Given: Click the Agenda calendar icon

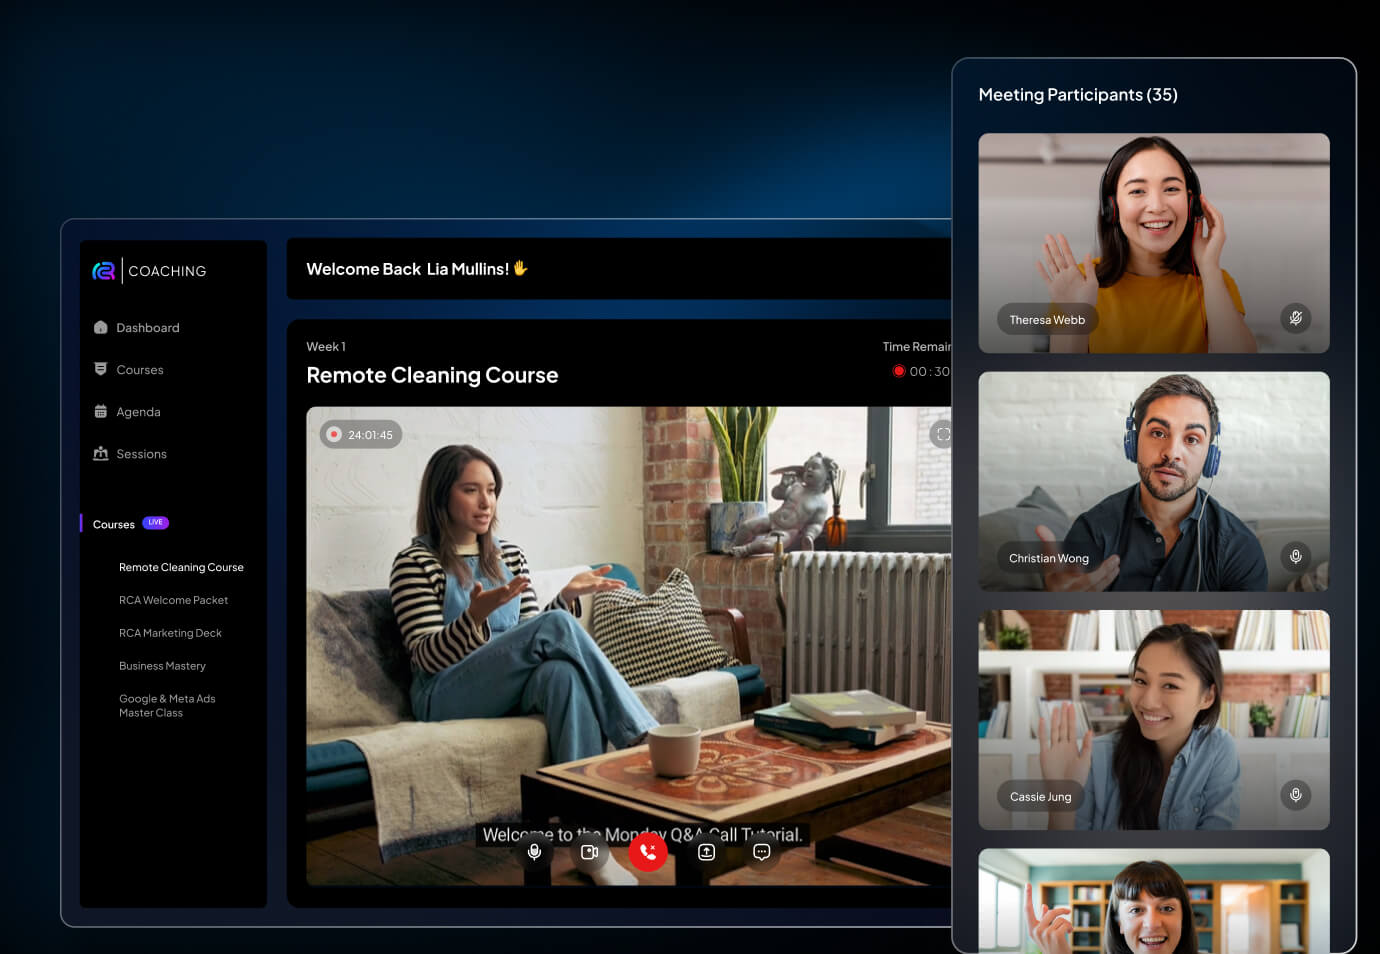Looking at the screenshot, I should (101, 412).
